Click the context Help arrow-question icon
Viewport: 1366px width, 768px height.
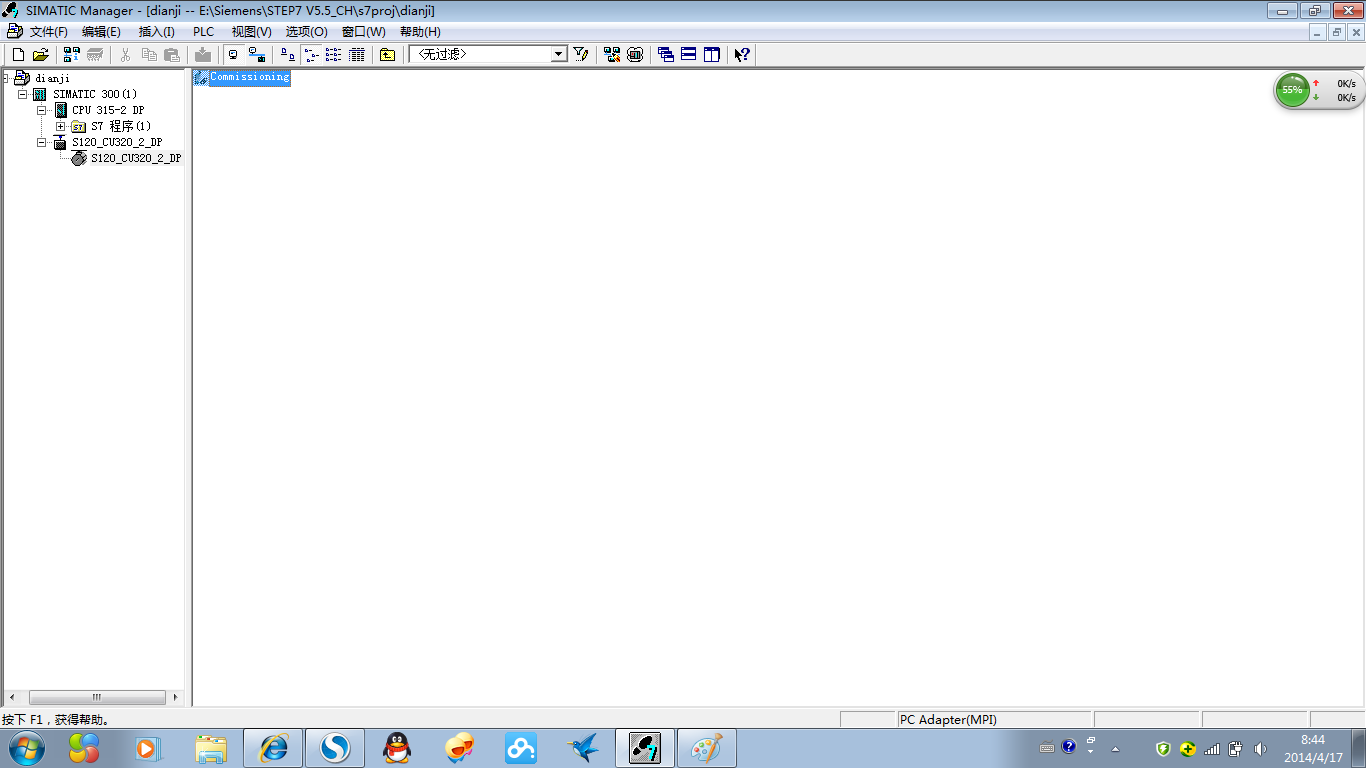[742, 55]
